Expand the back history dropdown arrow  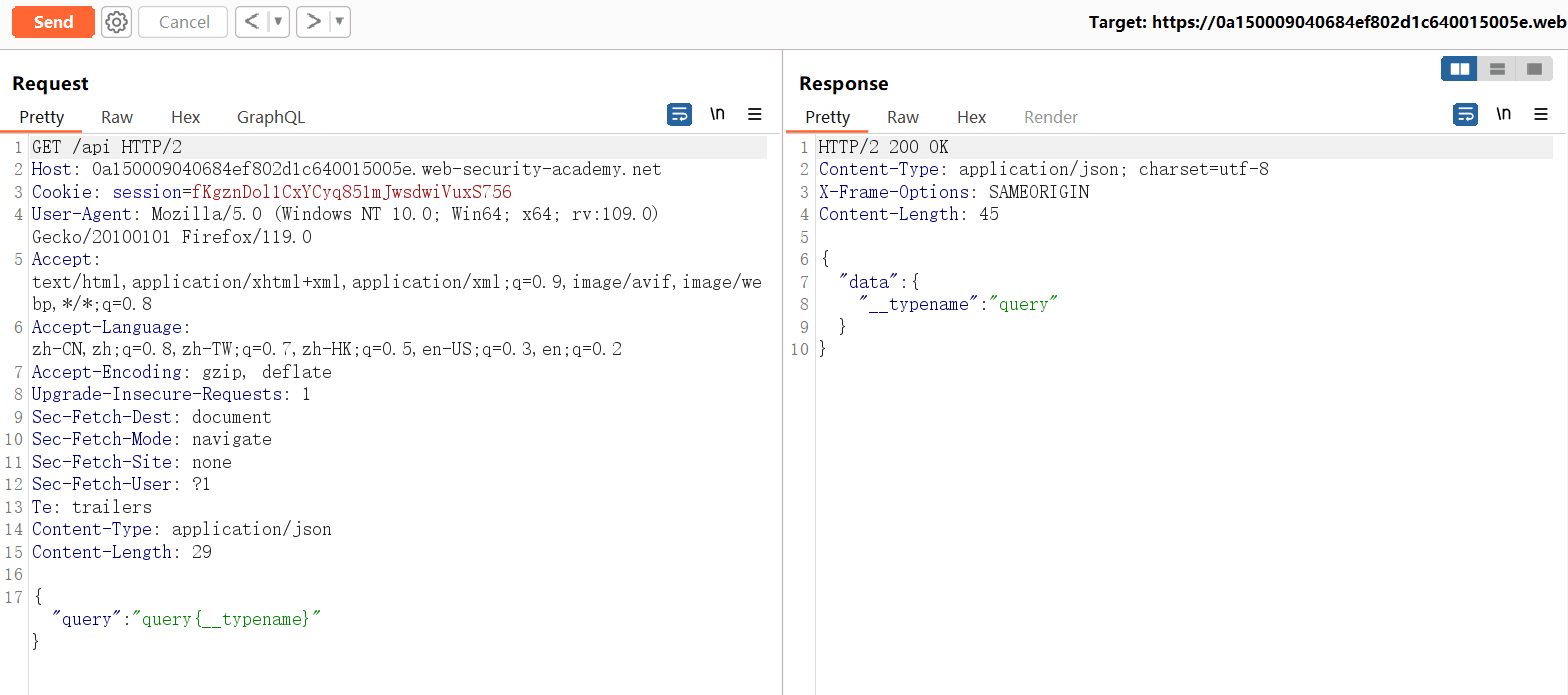(x=278, y=22)
